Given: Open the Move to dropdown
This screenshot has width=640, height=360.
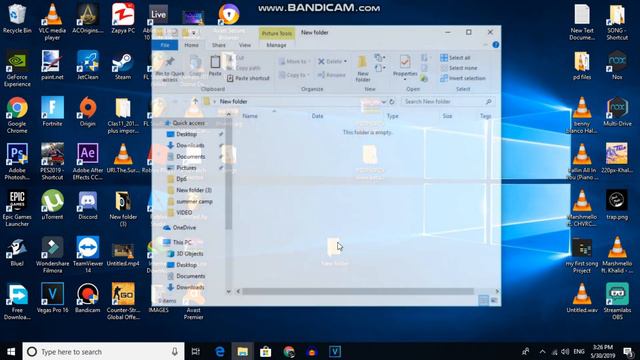Looking at the screenshot, I should pos(294,62).
